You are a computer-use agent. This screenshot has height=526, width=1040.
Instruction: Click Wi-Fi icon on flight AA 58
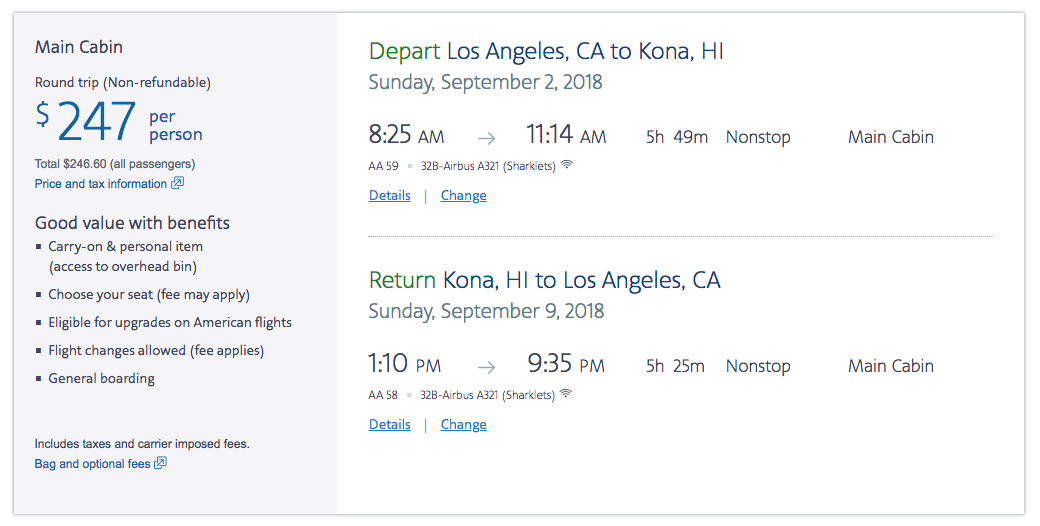[x=567, y=394]
